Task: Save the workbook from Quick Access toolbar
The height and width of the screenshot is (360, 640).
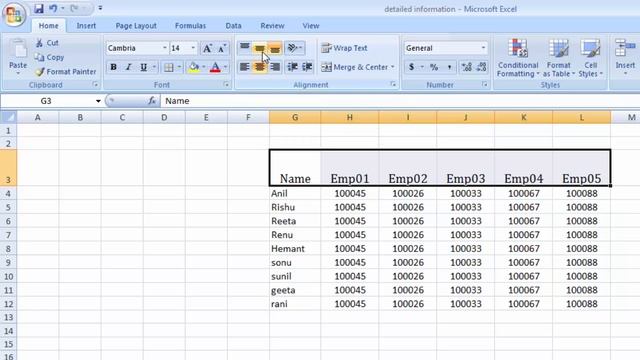Action: click(39, 9)
